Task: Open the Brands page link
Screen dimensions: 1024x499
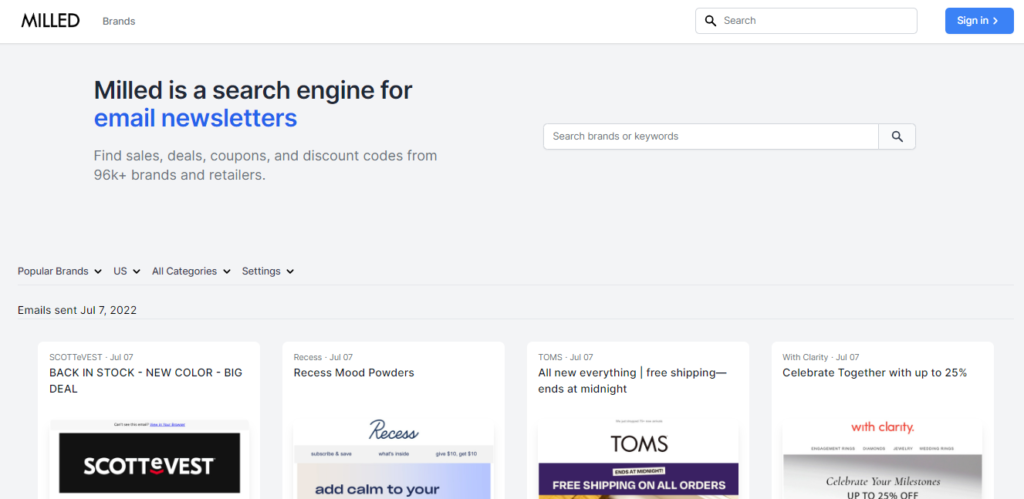Action: 119,21
